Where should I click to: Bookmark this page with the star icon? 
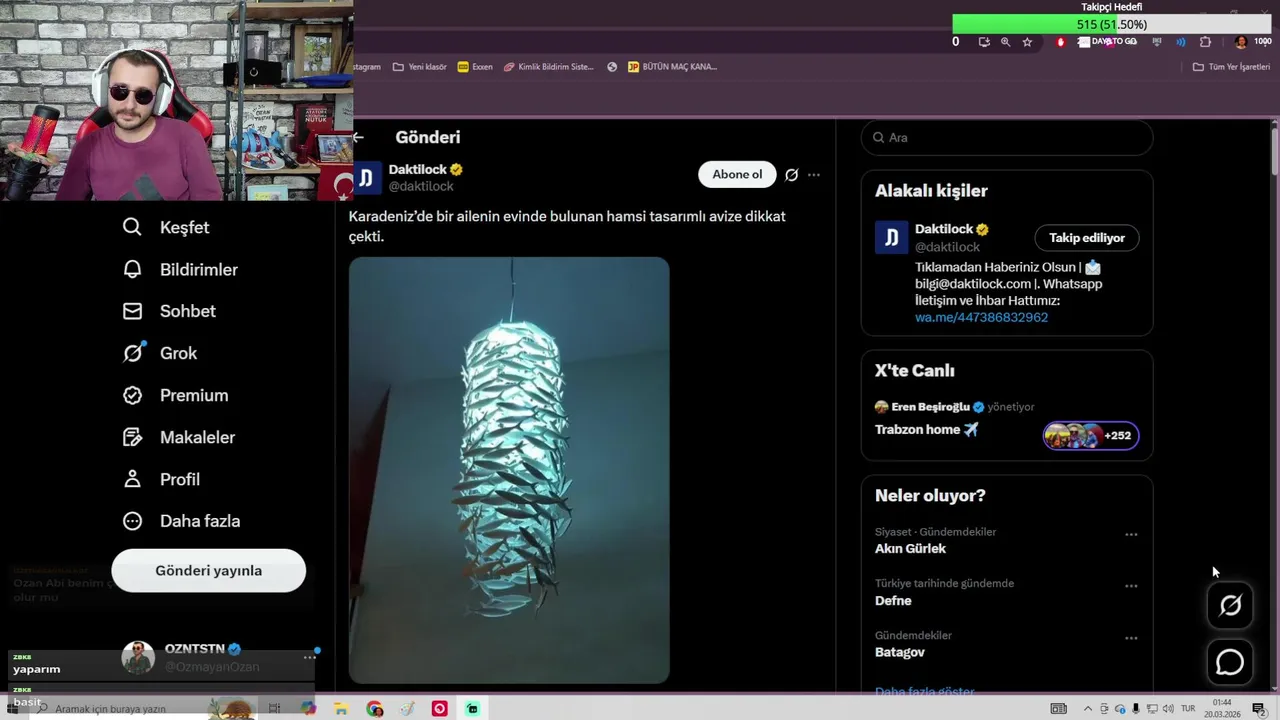click(x=1027, y=42)
